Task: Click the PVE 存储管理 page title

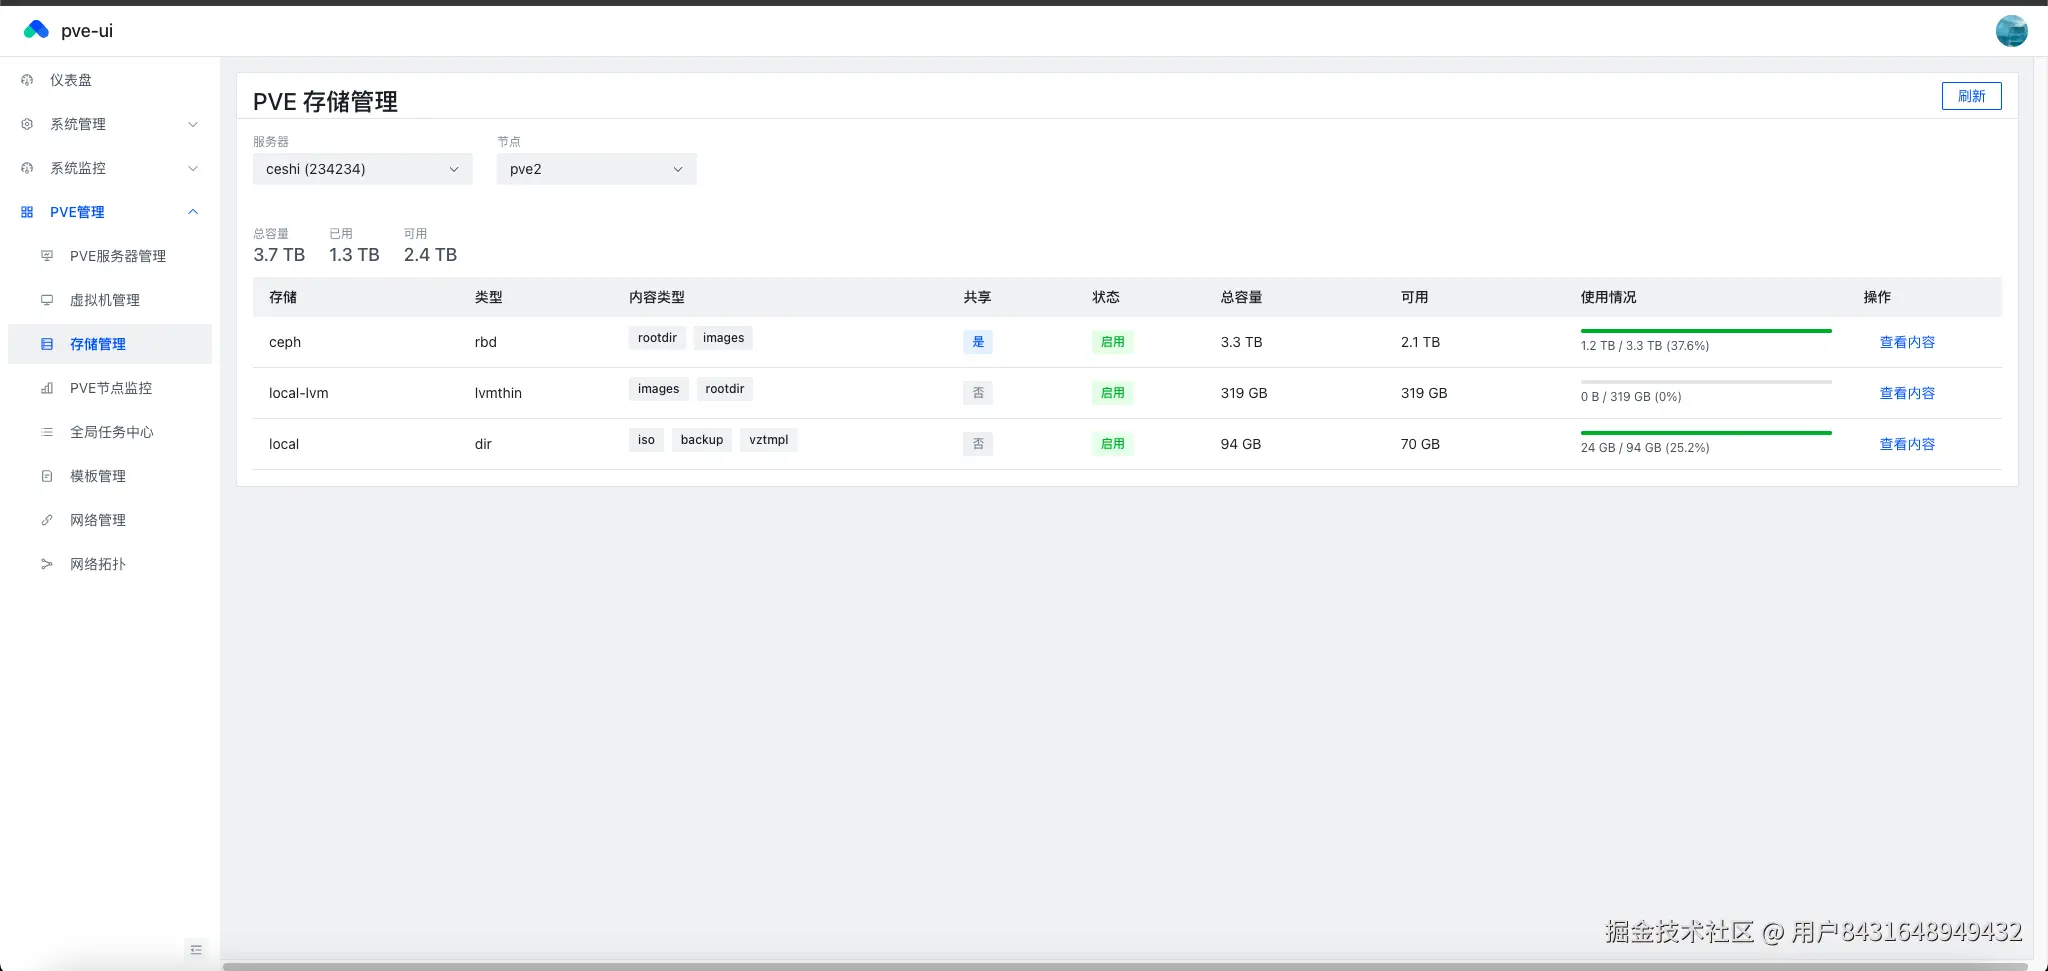Action: click(325, 101)
